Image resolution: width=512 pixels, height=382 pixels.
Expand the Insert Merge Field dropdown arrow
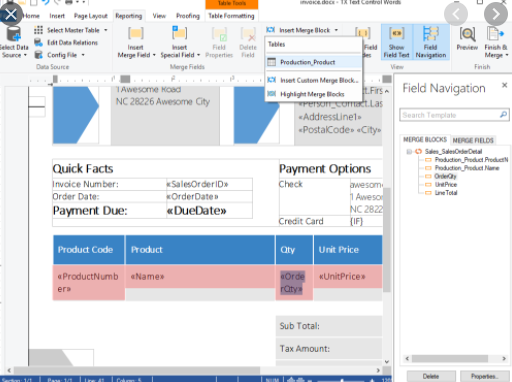[154, 55]
